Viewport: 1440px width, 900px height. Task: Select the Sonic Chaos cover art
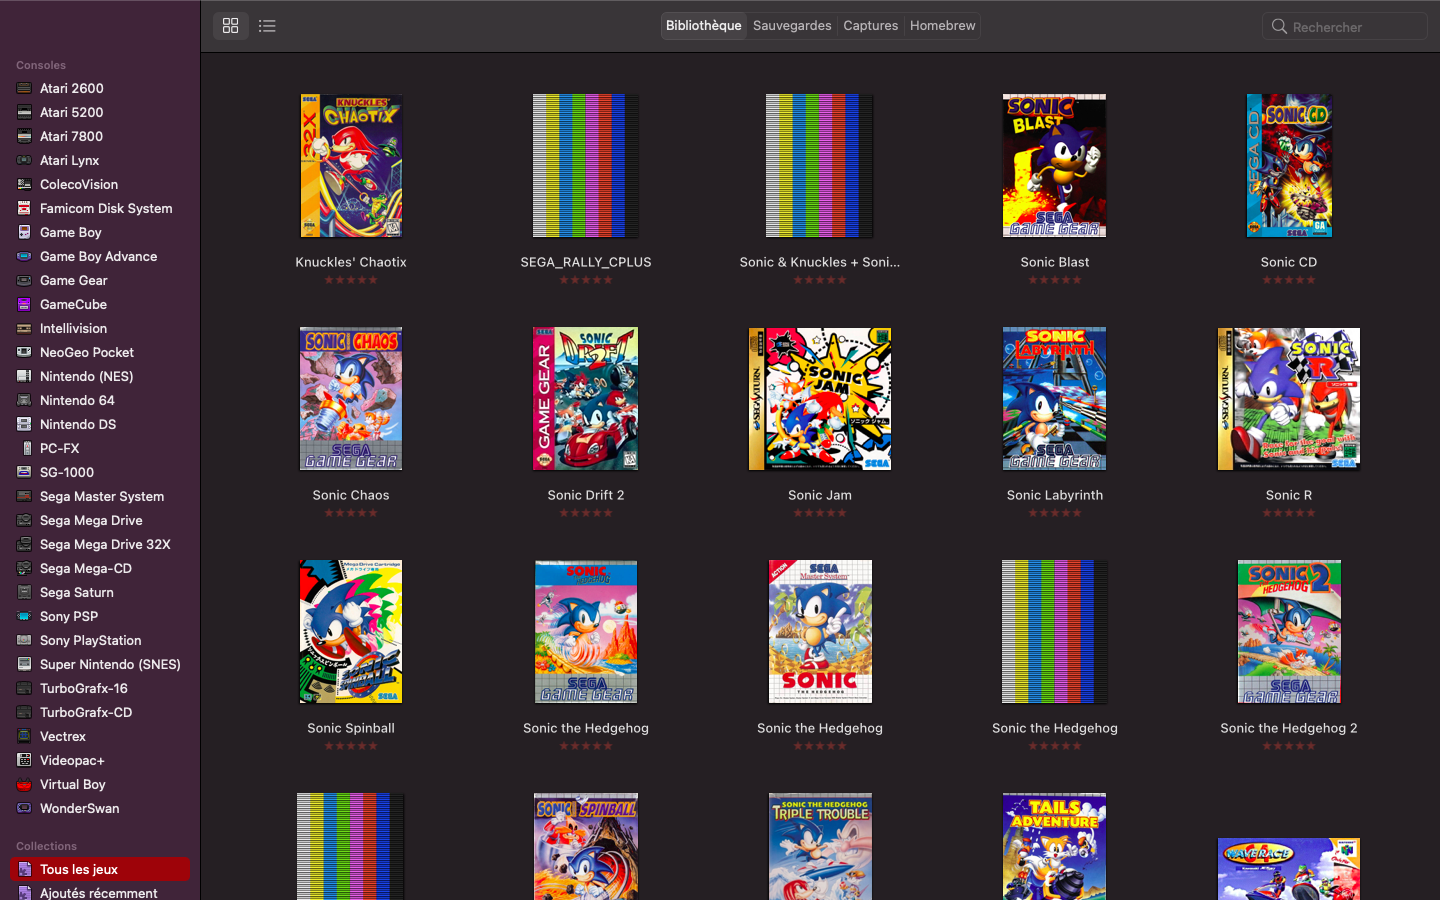pyautogui.click(x=351, y=399)
